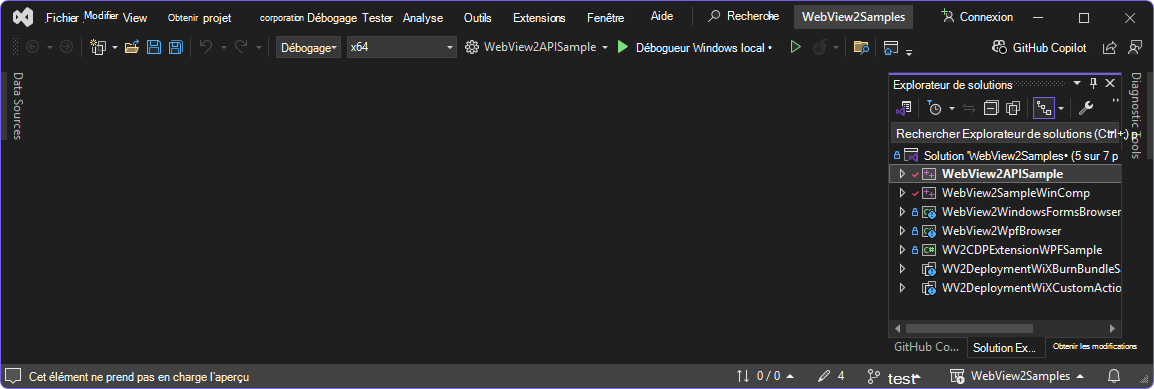Click the GitHub Copilot text label
The width and height of the screenshot is (1154, 389).
point(1049,48)
